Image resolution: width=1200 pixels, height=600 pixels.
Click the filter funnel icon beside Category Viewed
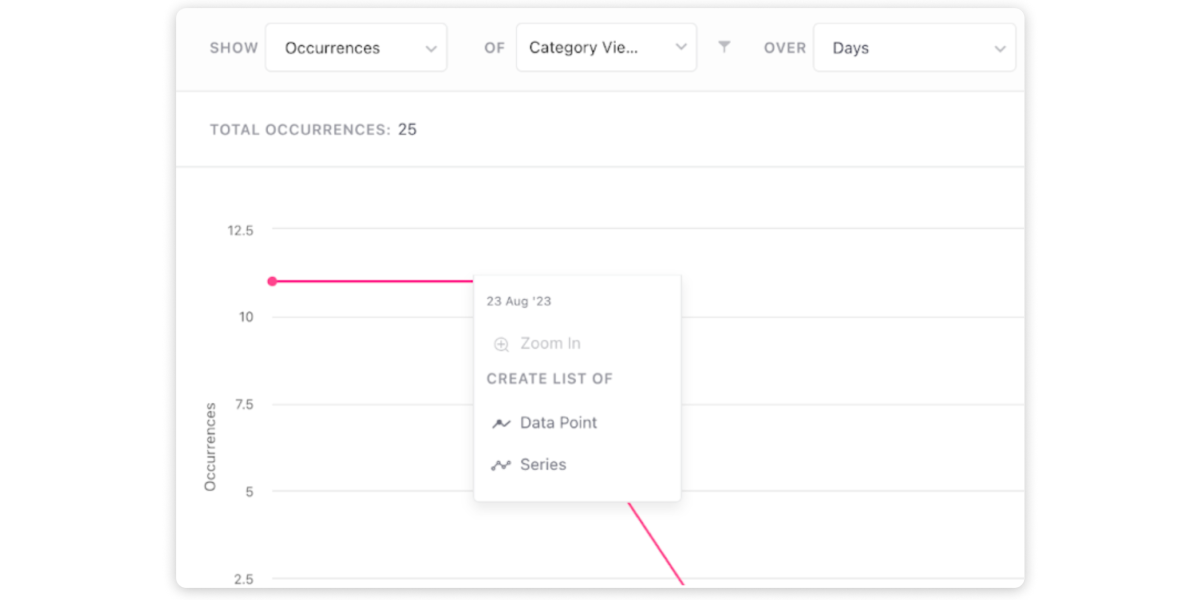725,47
